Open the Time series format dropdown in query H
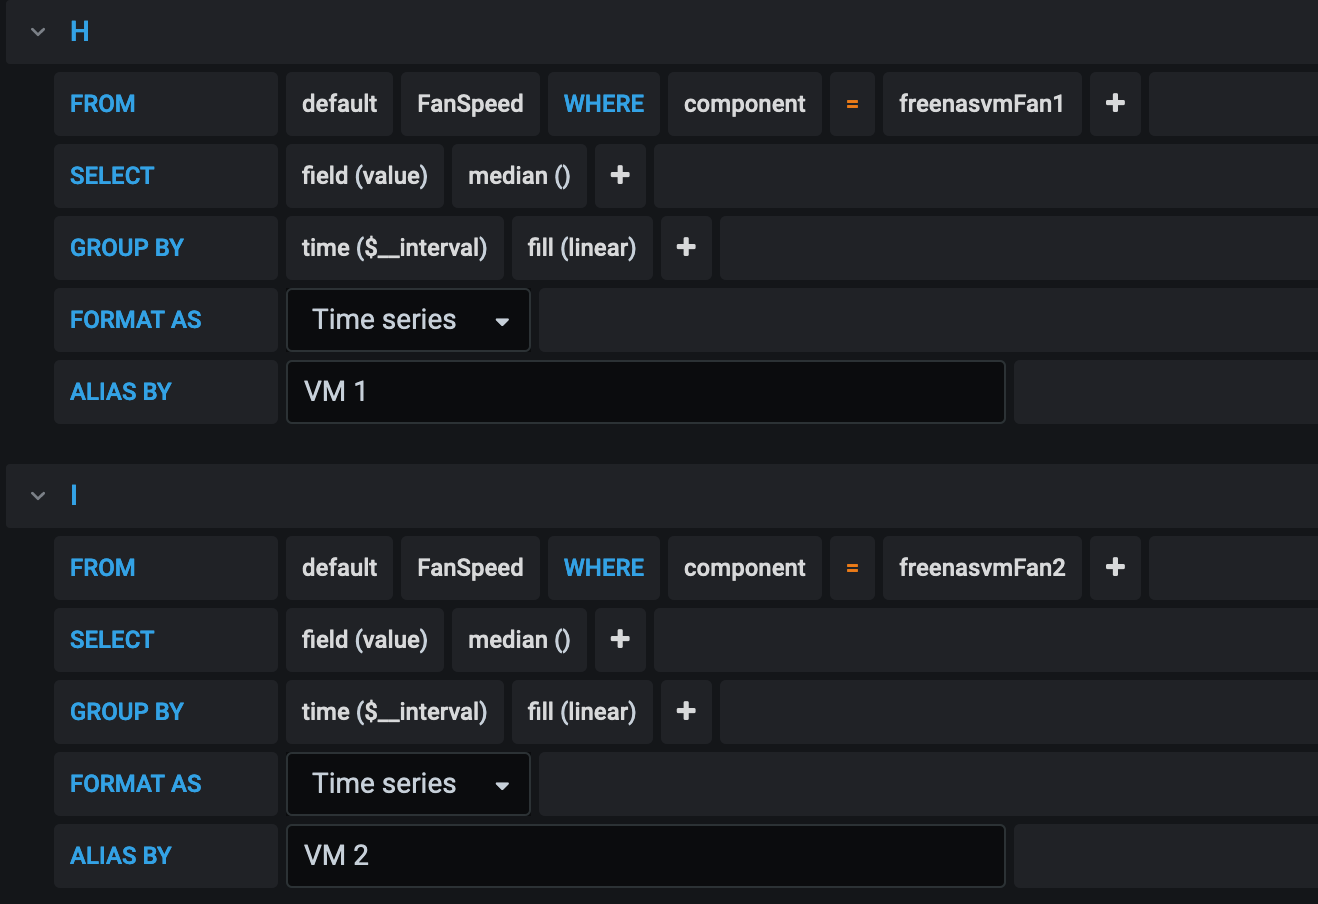 tap(408, 320)
